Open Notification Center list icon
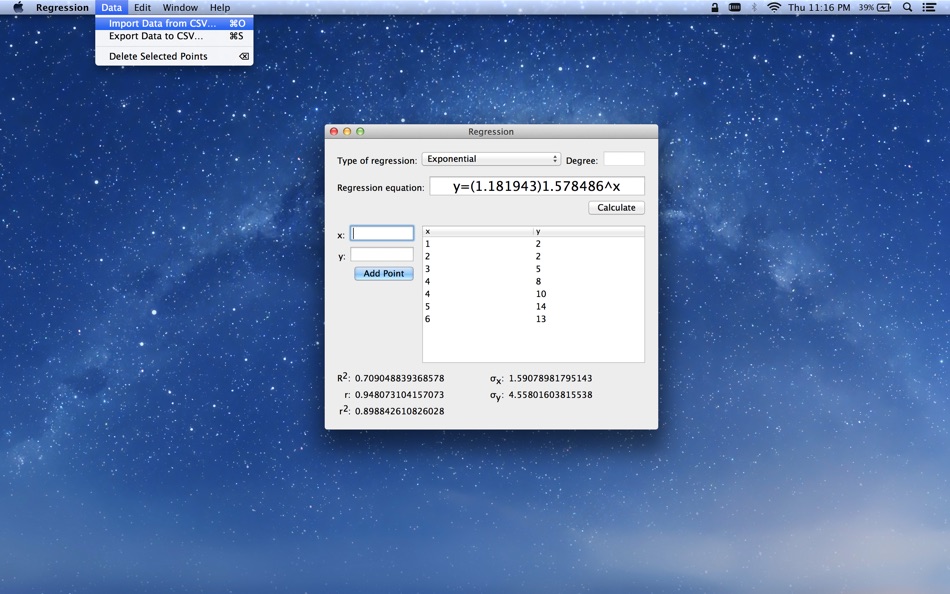950x594 pixels. (929, 7)
